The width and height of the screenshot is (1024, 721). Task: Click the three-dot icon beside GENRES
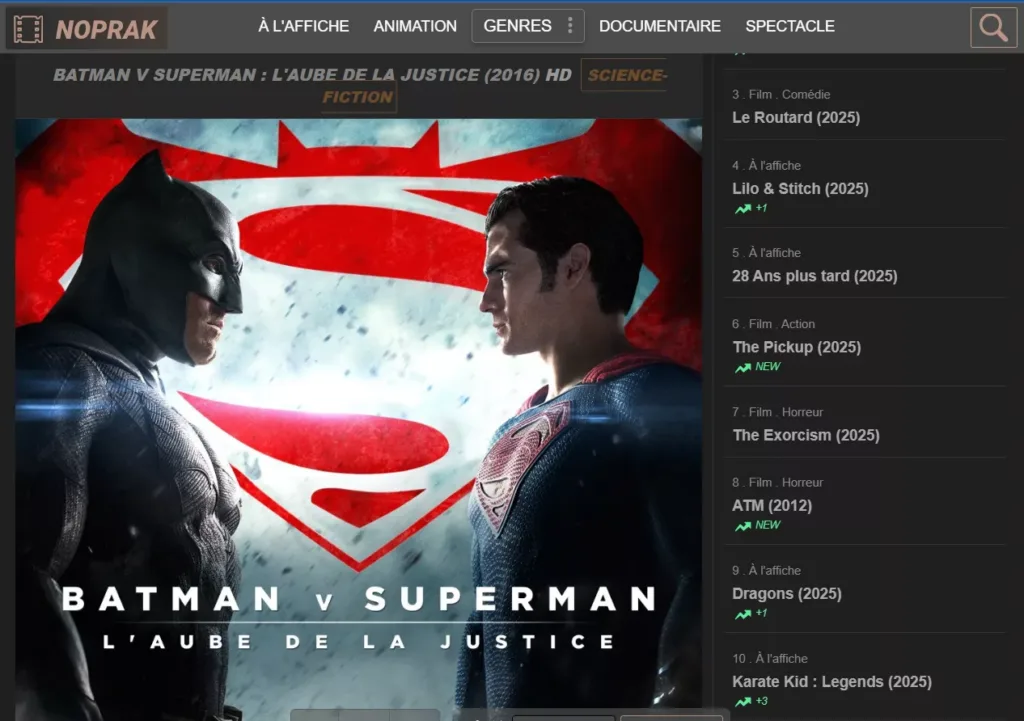(x=570, y=25)
